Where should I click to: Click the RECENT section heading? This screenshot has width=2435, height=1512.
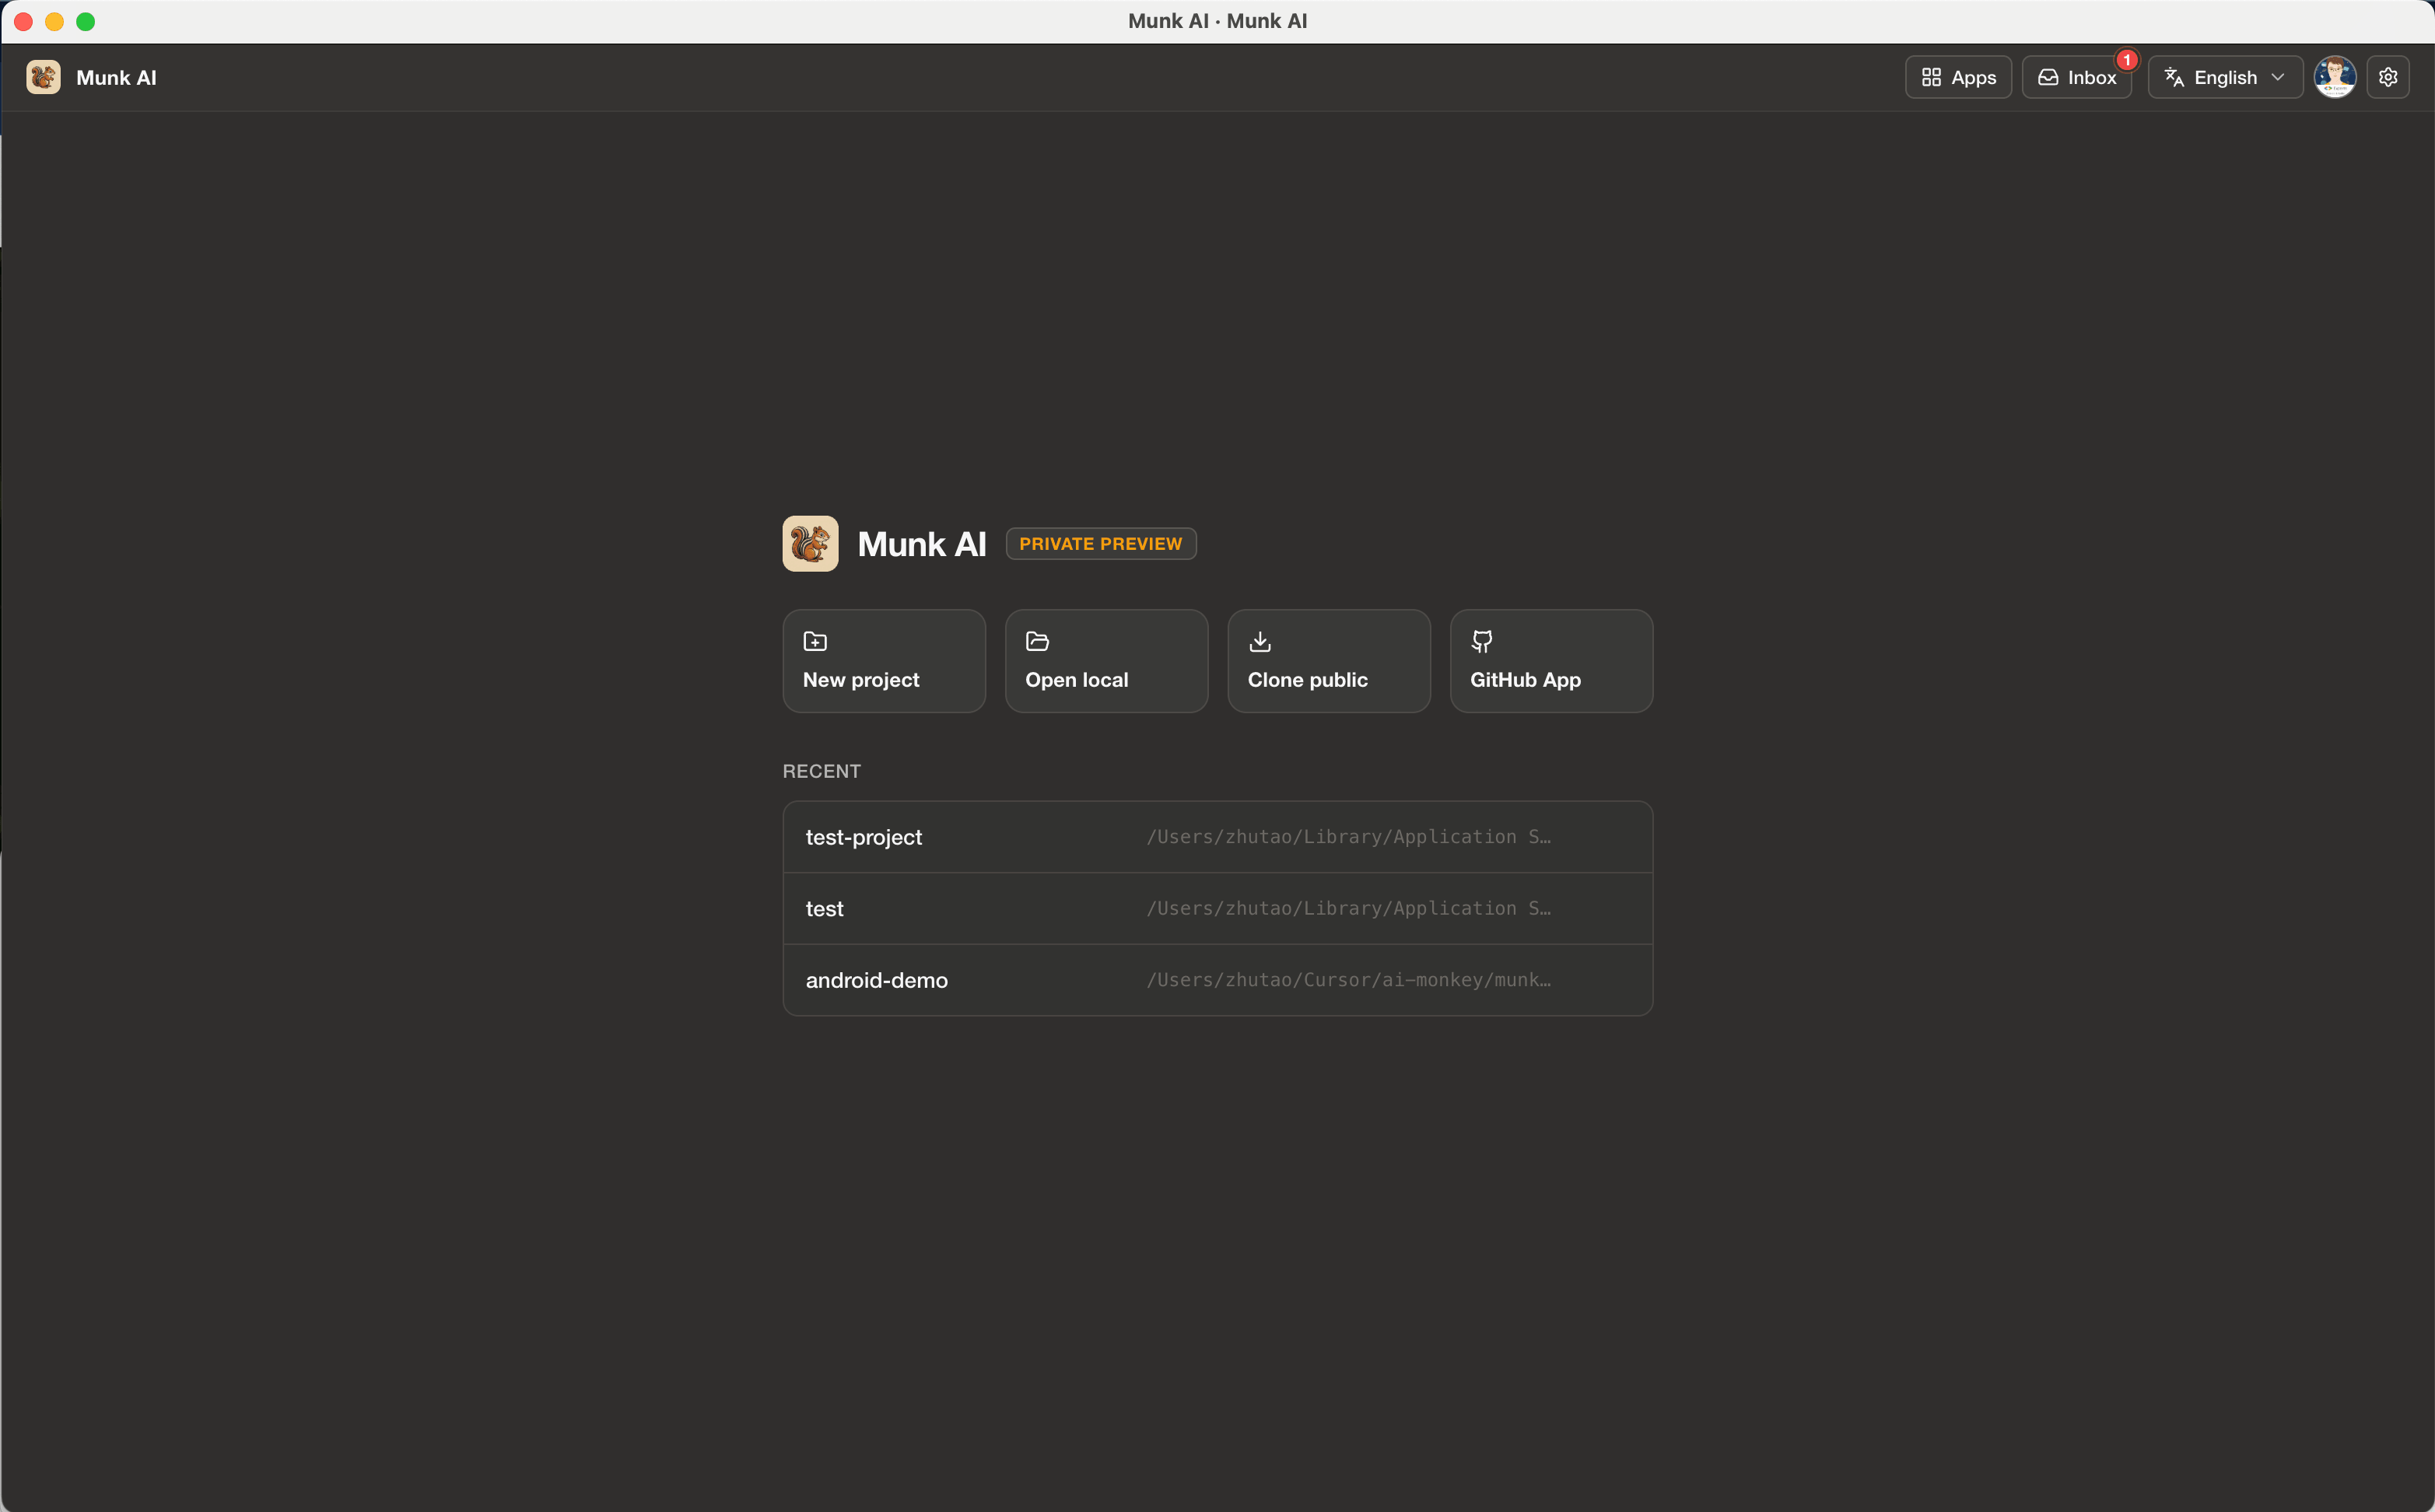click(x=821, y=771)
